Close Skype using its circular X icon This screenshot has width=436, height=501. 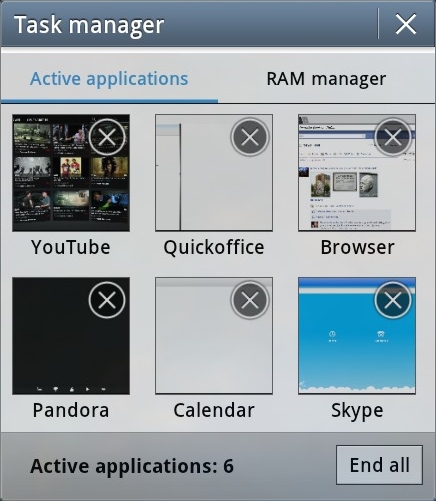[x=393, y=300]
